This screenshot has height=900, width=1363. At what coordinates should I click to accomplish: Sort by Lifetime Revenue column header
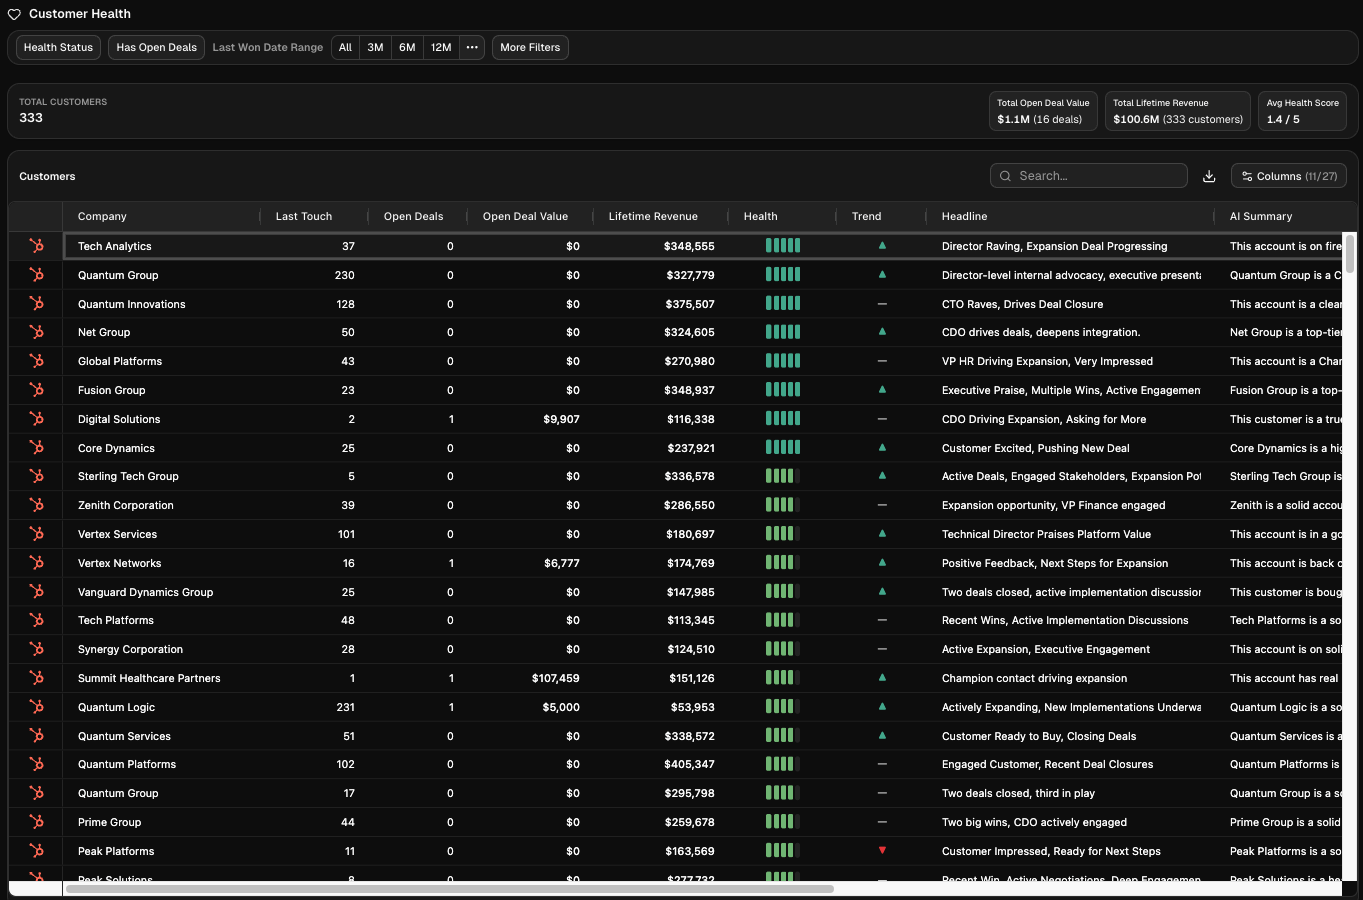point(653,216)
